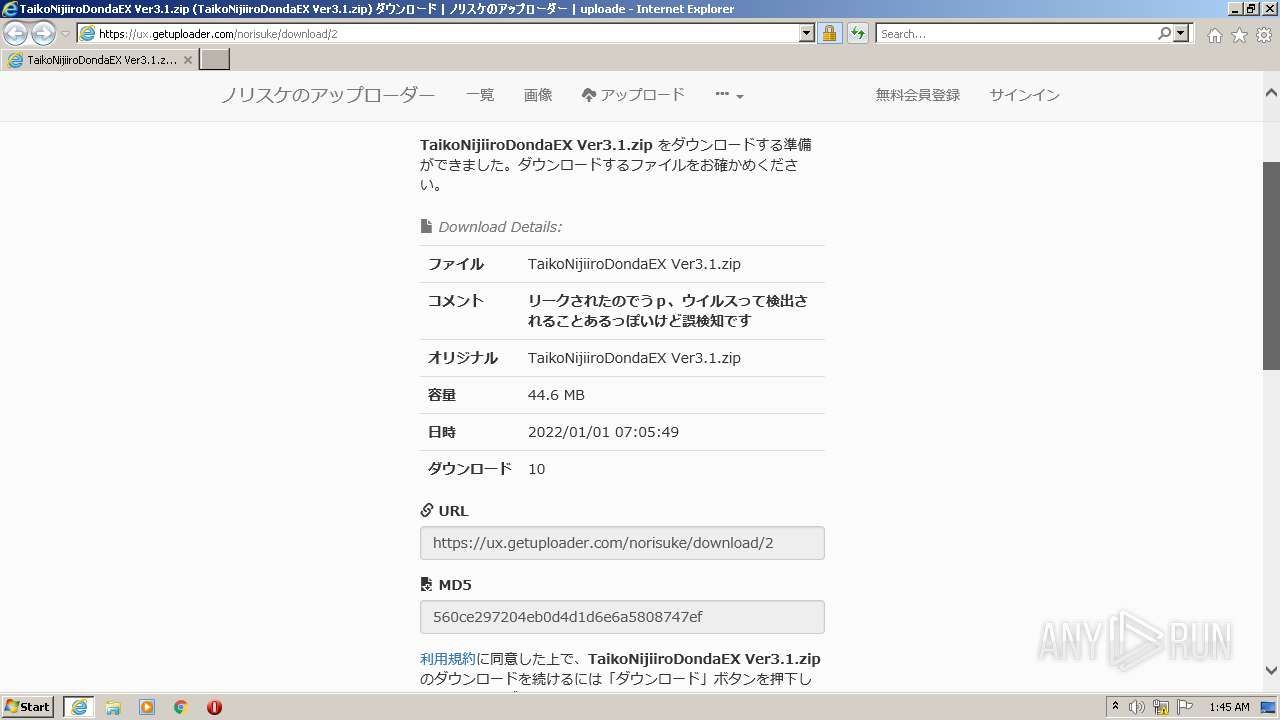Click the page scrollbar up arrow
This screenshot has width=1280, height=720.
tap(1271, 93)
